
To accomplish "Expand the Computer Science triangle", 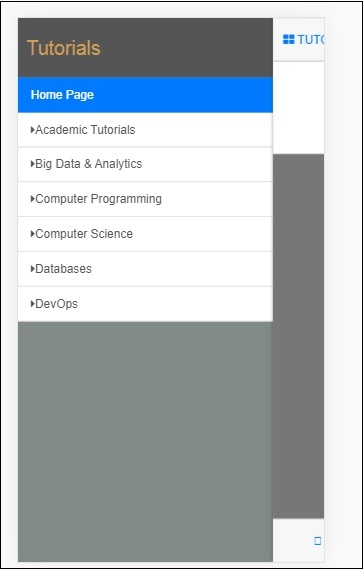I will tap(33, 234).
